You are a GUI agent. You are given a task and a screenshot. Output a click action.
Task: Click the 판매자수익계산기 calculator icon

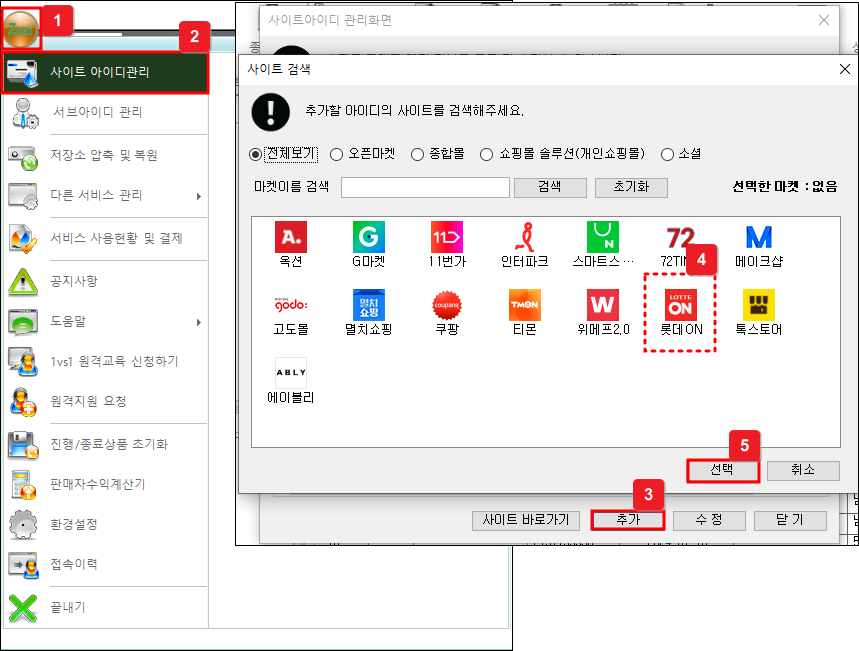23,484
